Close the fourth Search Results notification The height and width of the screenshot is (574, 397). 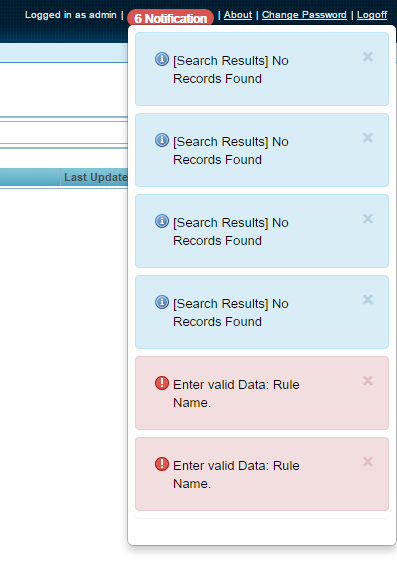368,300
